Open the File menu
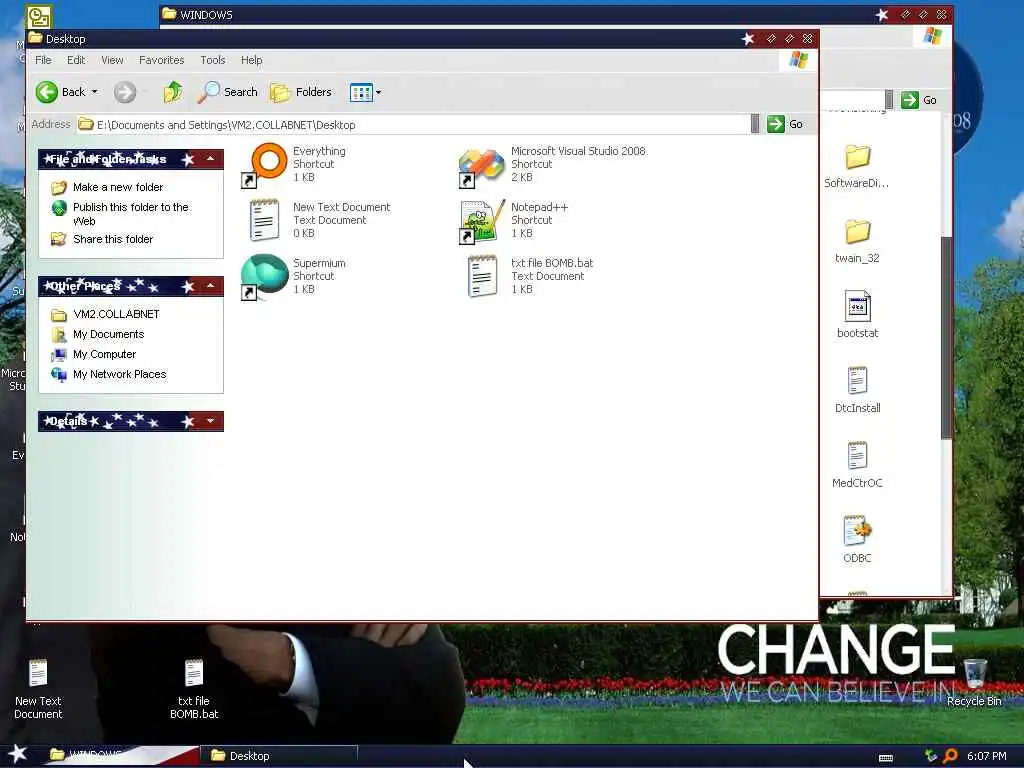Screen dimensions: 1024x768 click(43, 60)
